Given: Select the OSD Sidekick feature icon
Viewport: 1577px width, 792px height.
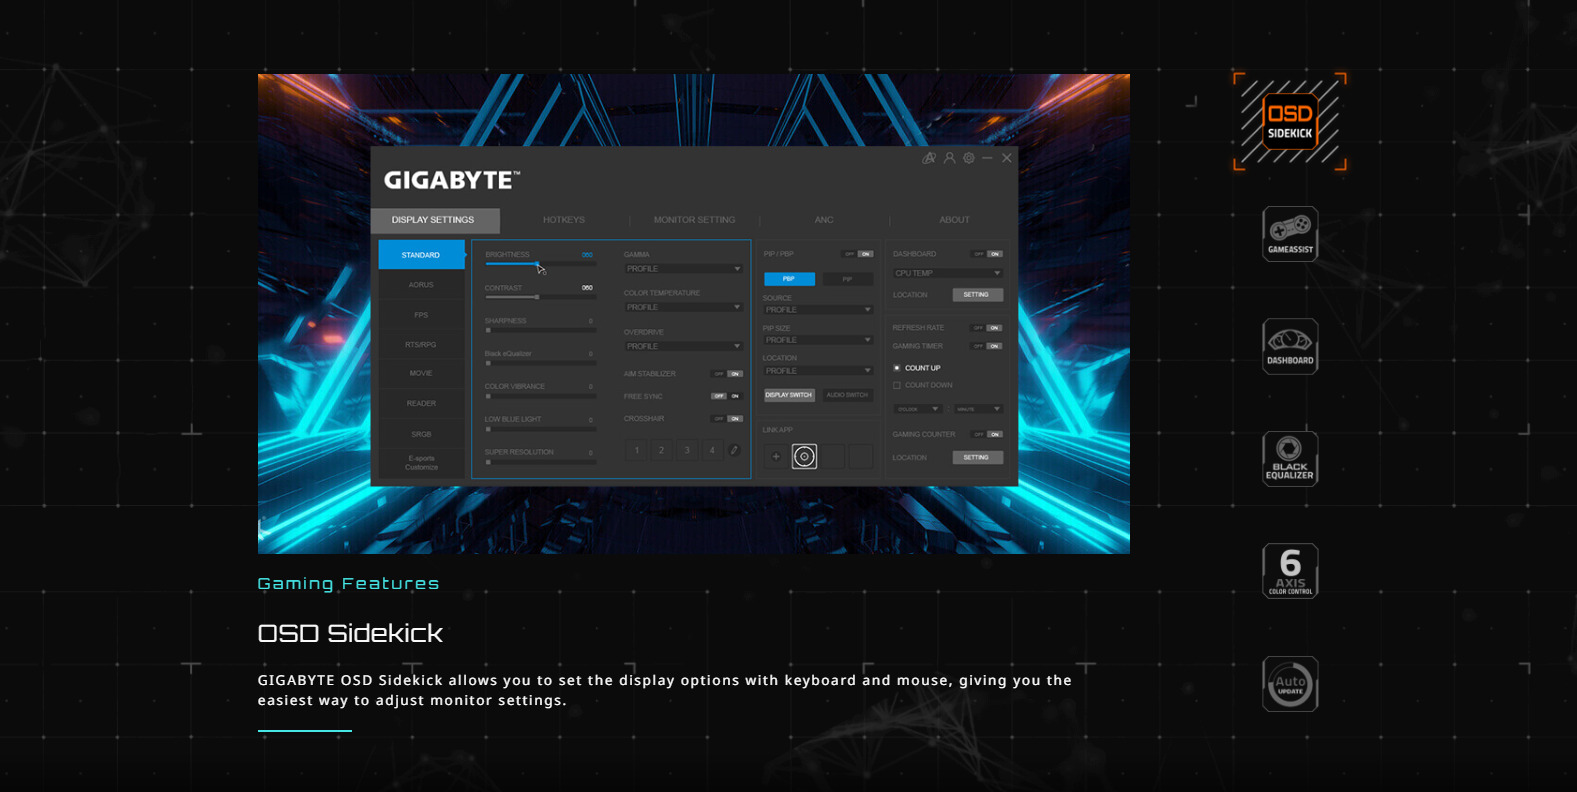Looking at the screenshot, I should [1290, 121].
